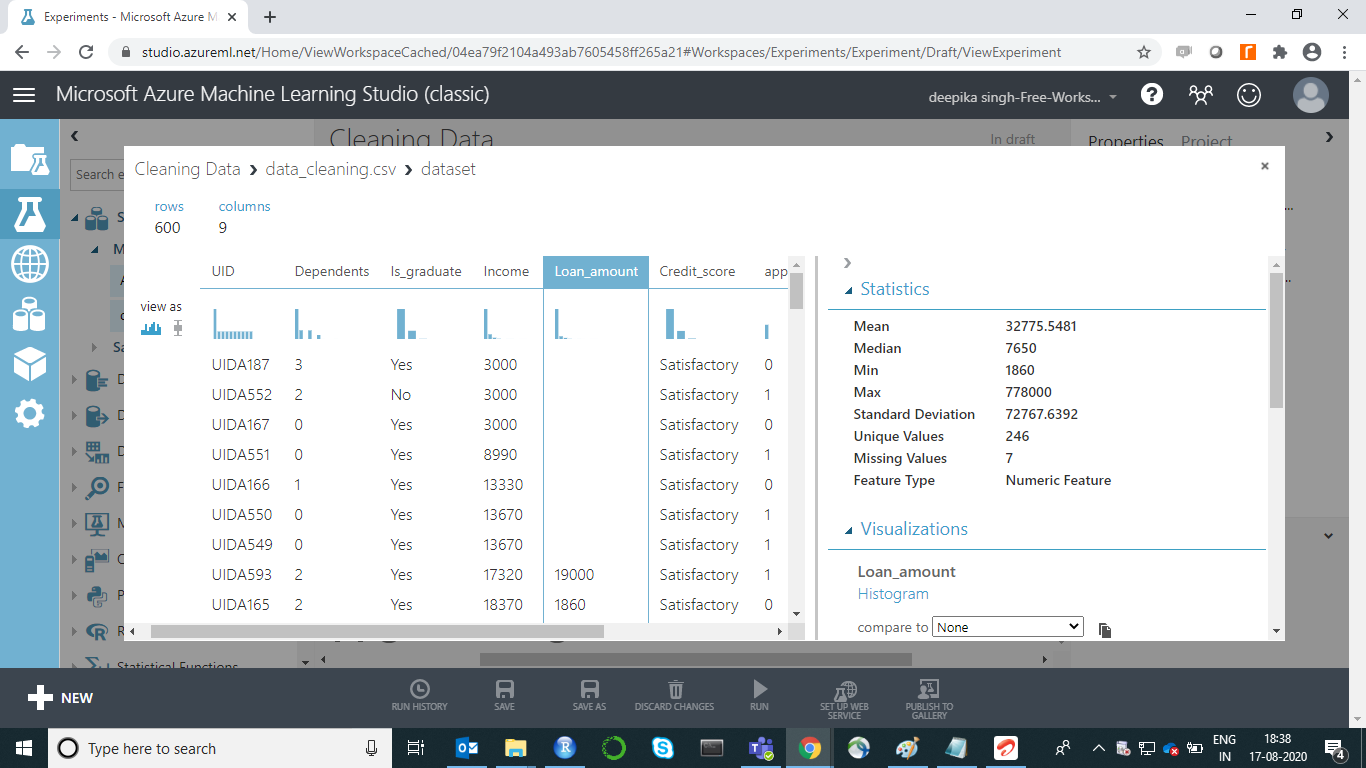This screenshot has width=1366, height=768.
Task: Open the compare to dropdown
Action: [1008, 627]
